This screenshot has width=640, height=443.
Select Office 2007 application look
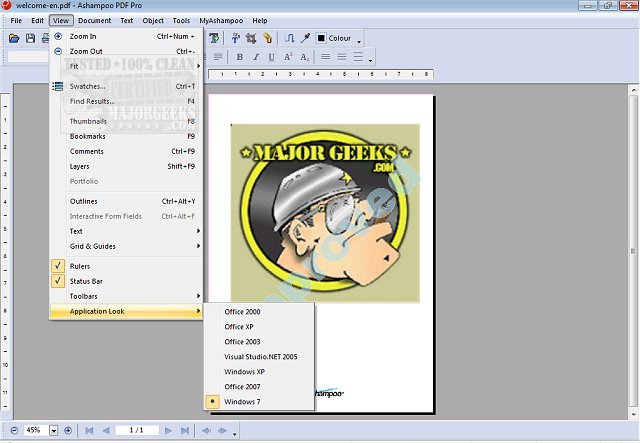[259, 387]
